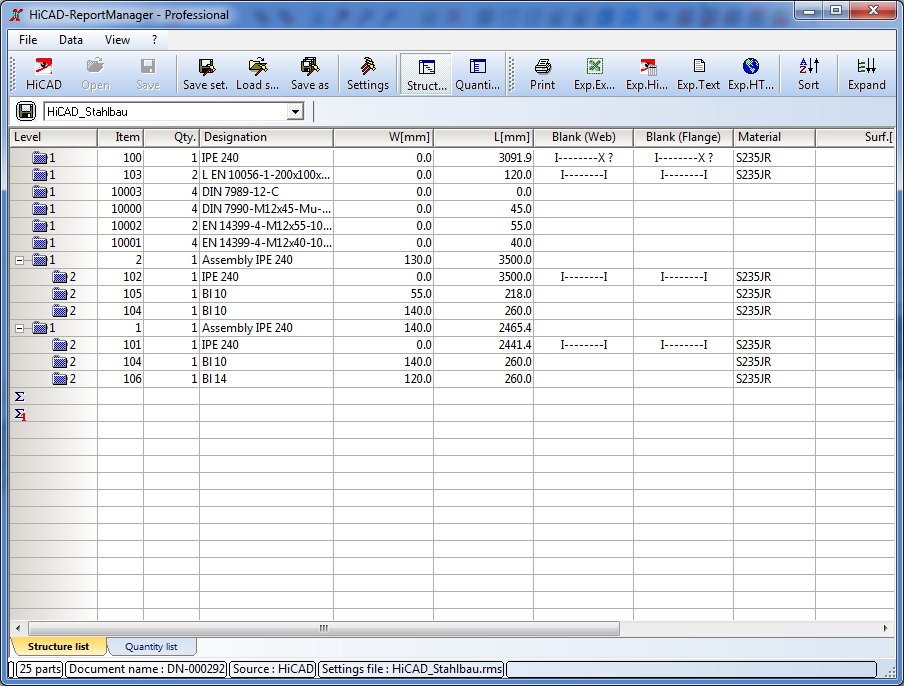Click the Expand toolbar button
Screen dimensions: 904x686
pos(866,74)
